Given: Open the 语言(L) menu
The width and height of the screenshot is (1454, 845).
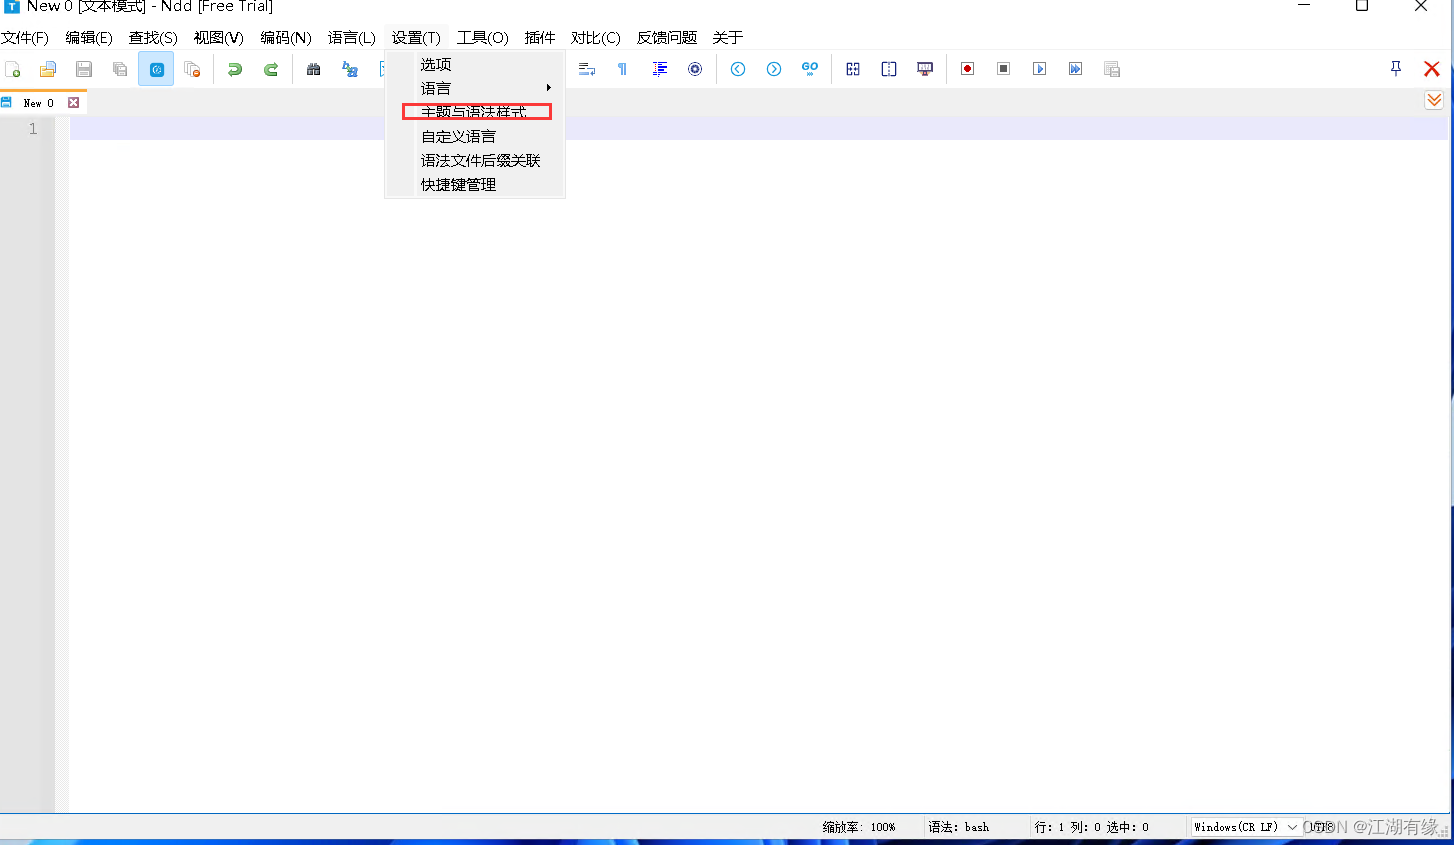Looking at the screenshot, I should click(x=352, y=38).
